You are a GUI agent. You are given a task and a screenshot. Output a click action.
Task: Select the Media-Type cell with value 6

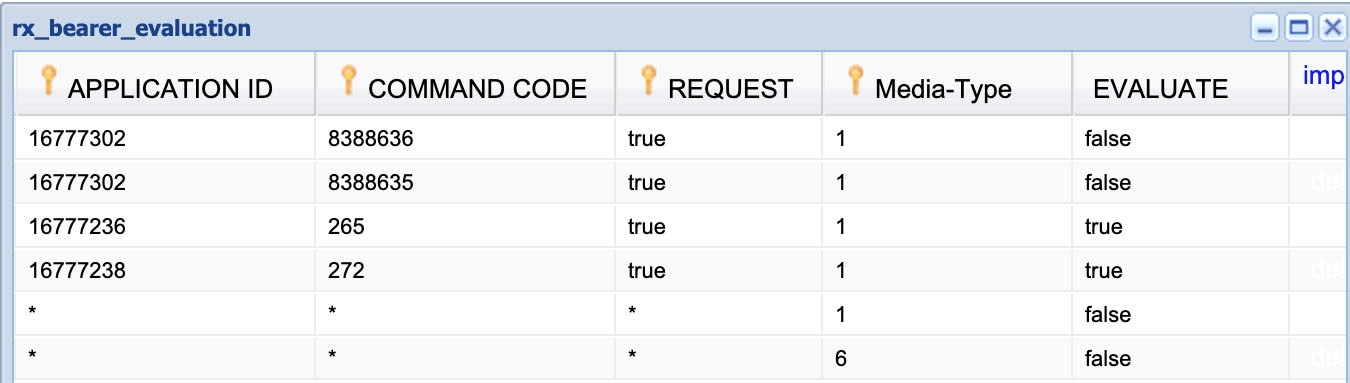[947, 359]
